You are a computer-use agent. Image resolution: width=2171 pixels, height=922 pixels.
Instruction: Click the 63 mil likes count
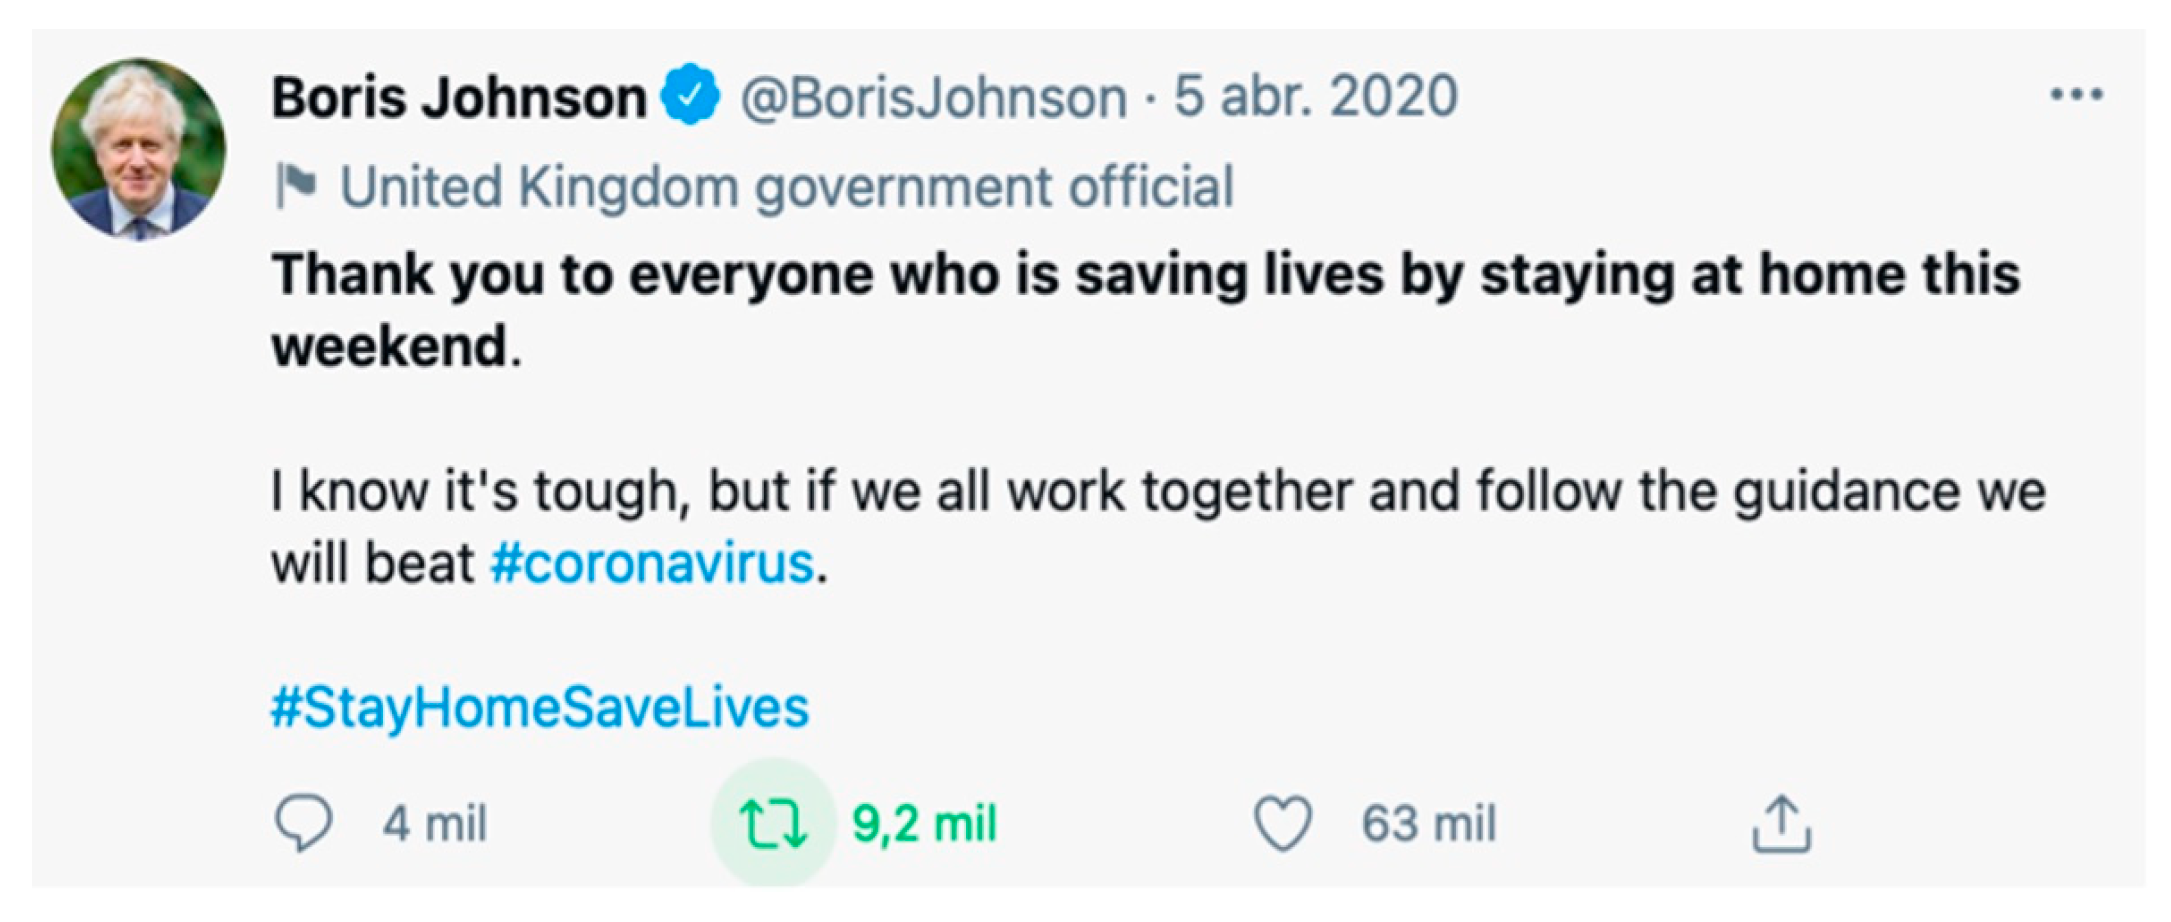[x=1428, y=824]
